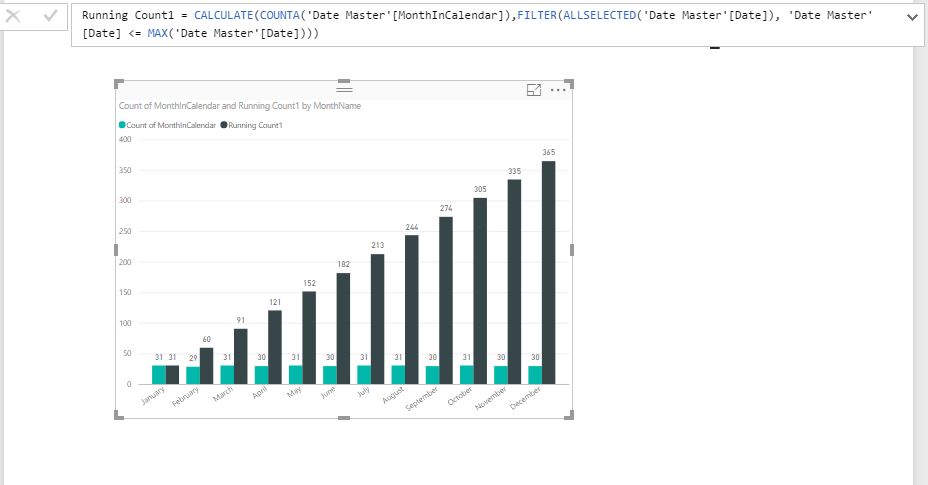Click the bottom-right corner resize handle

click(569, 415)
